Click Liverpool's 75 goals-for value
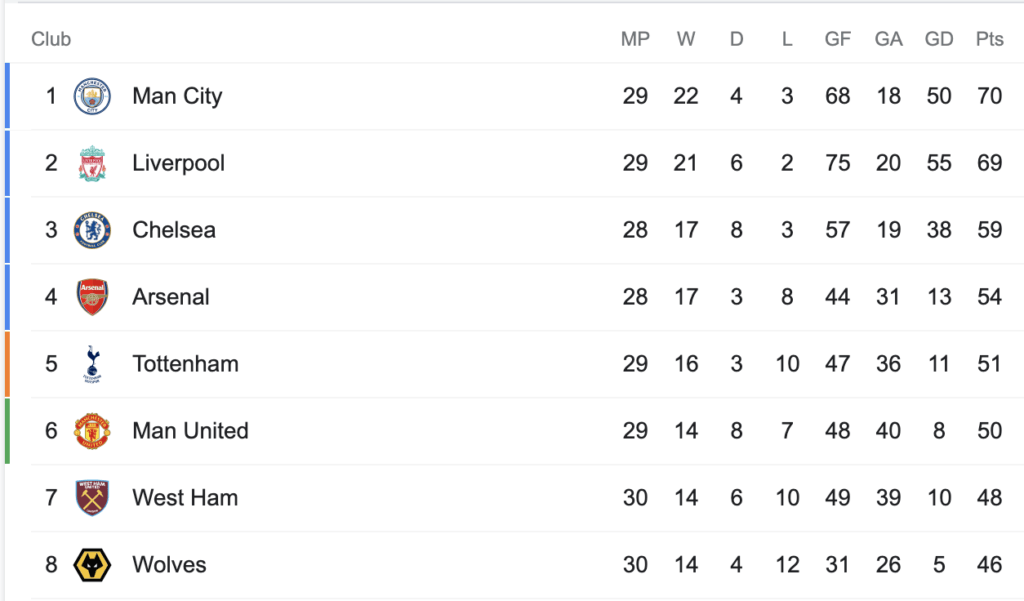The image size is (1024, 601). coord(837,163)
